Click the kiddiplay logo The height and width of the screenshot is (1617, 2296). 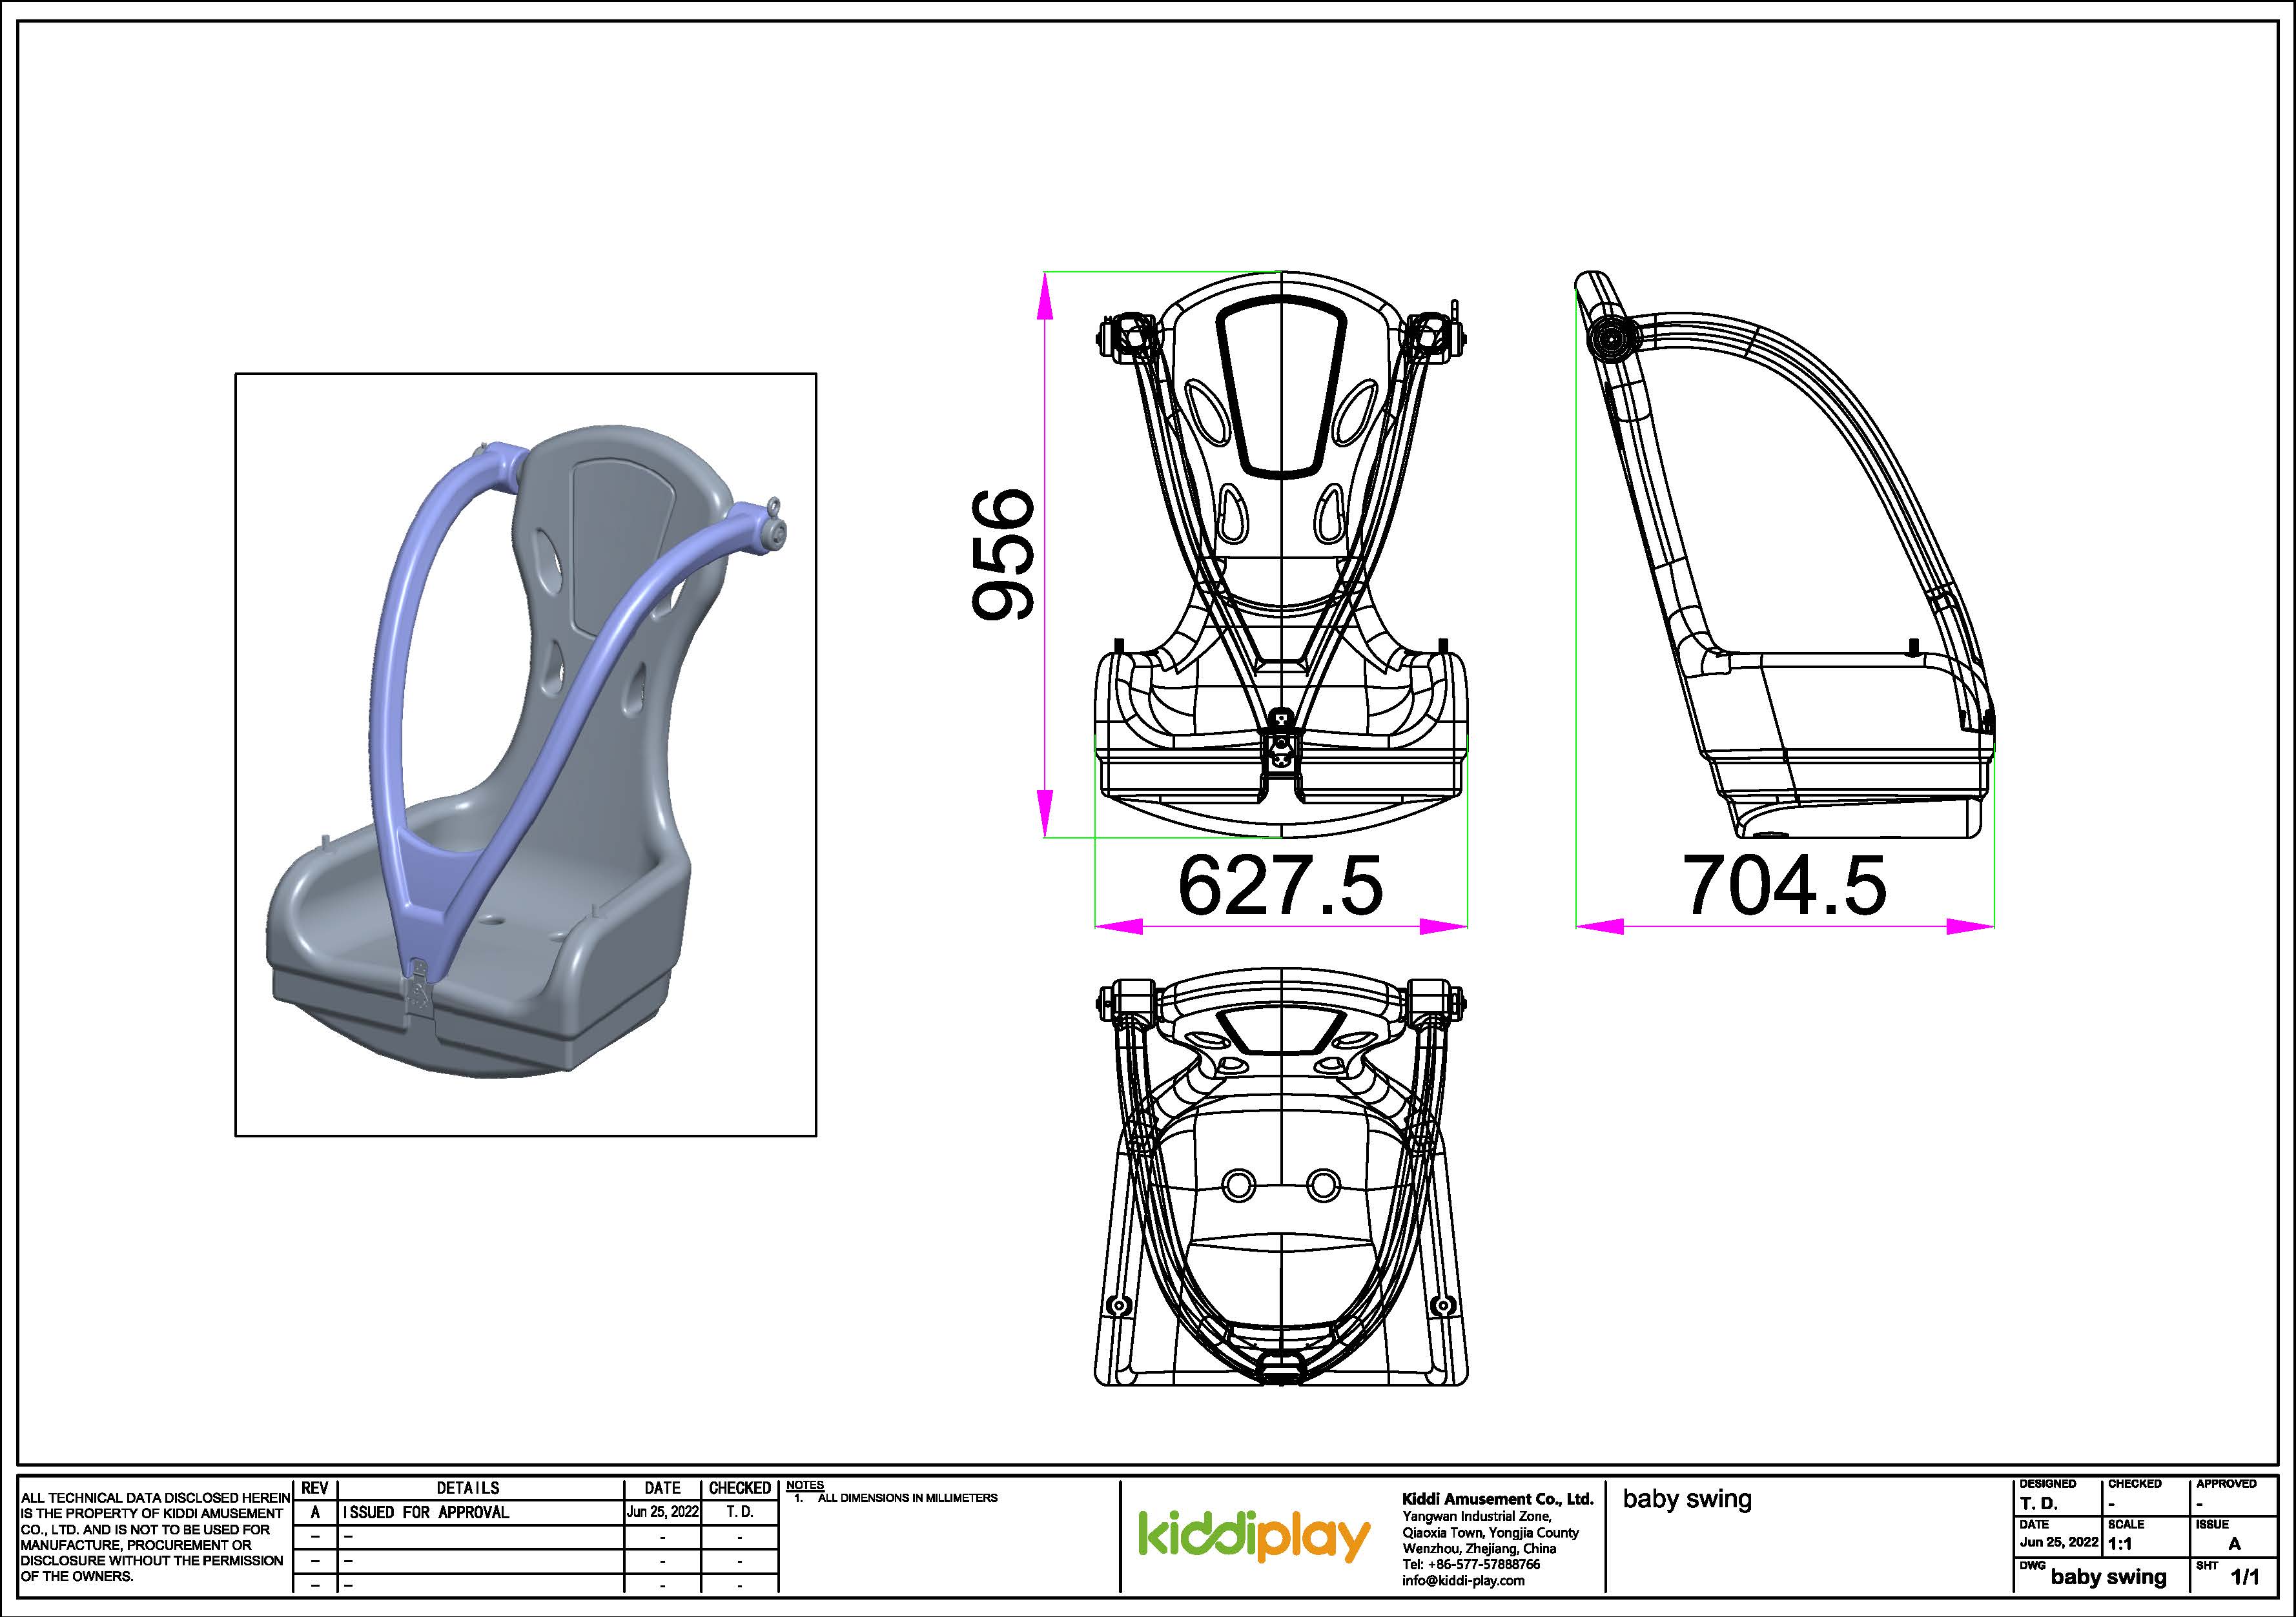(1254, 1538)
